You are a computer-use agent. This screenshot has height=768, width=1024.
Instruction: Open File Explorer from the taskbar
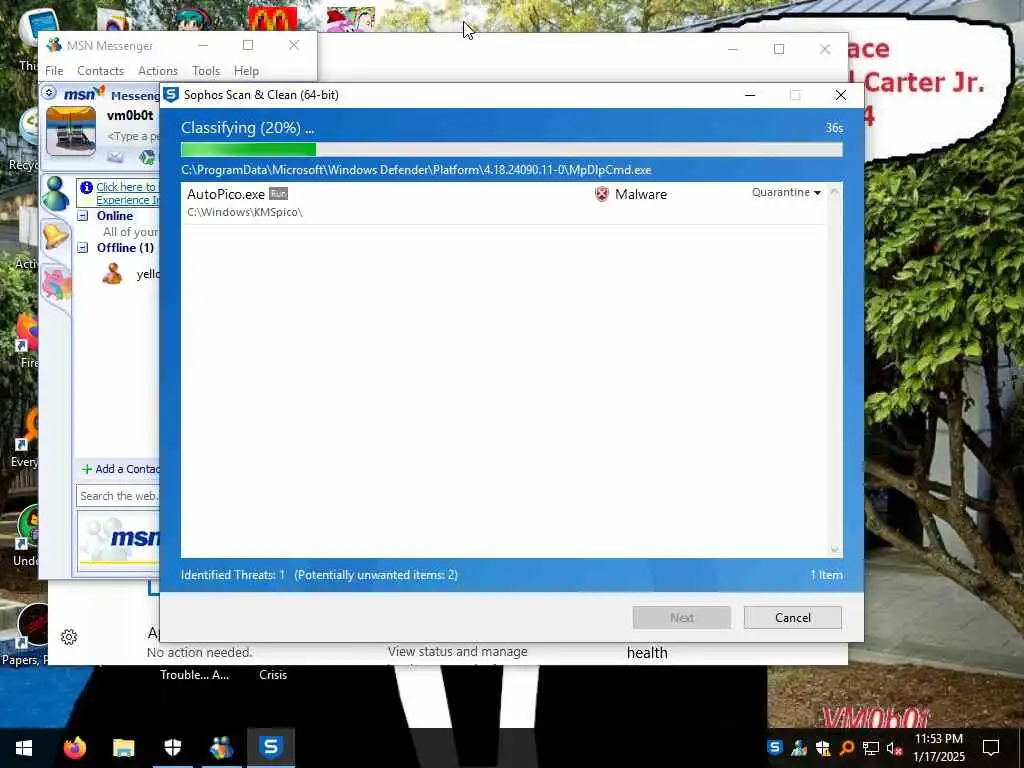tap(123, 747)
